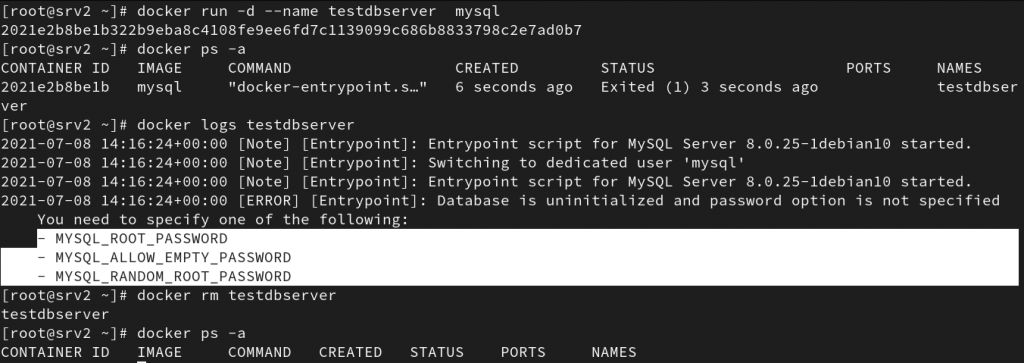Click the docker run command line
The image size is (1024, 363).
251,11
